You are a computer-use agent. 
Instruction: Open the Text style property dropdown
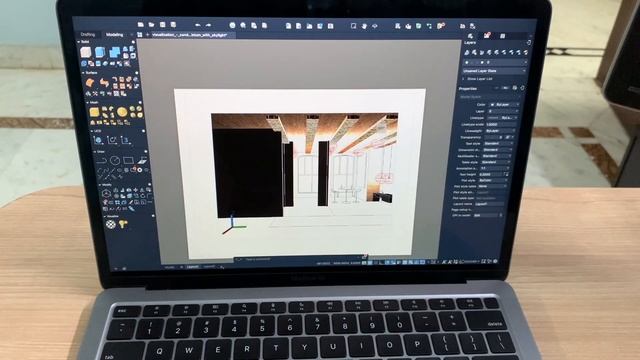coord(497,143)
